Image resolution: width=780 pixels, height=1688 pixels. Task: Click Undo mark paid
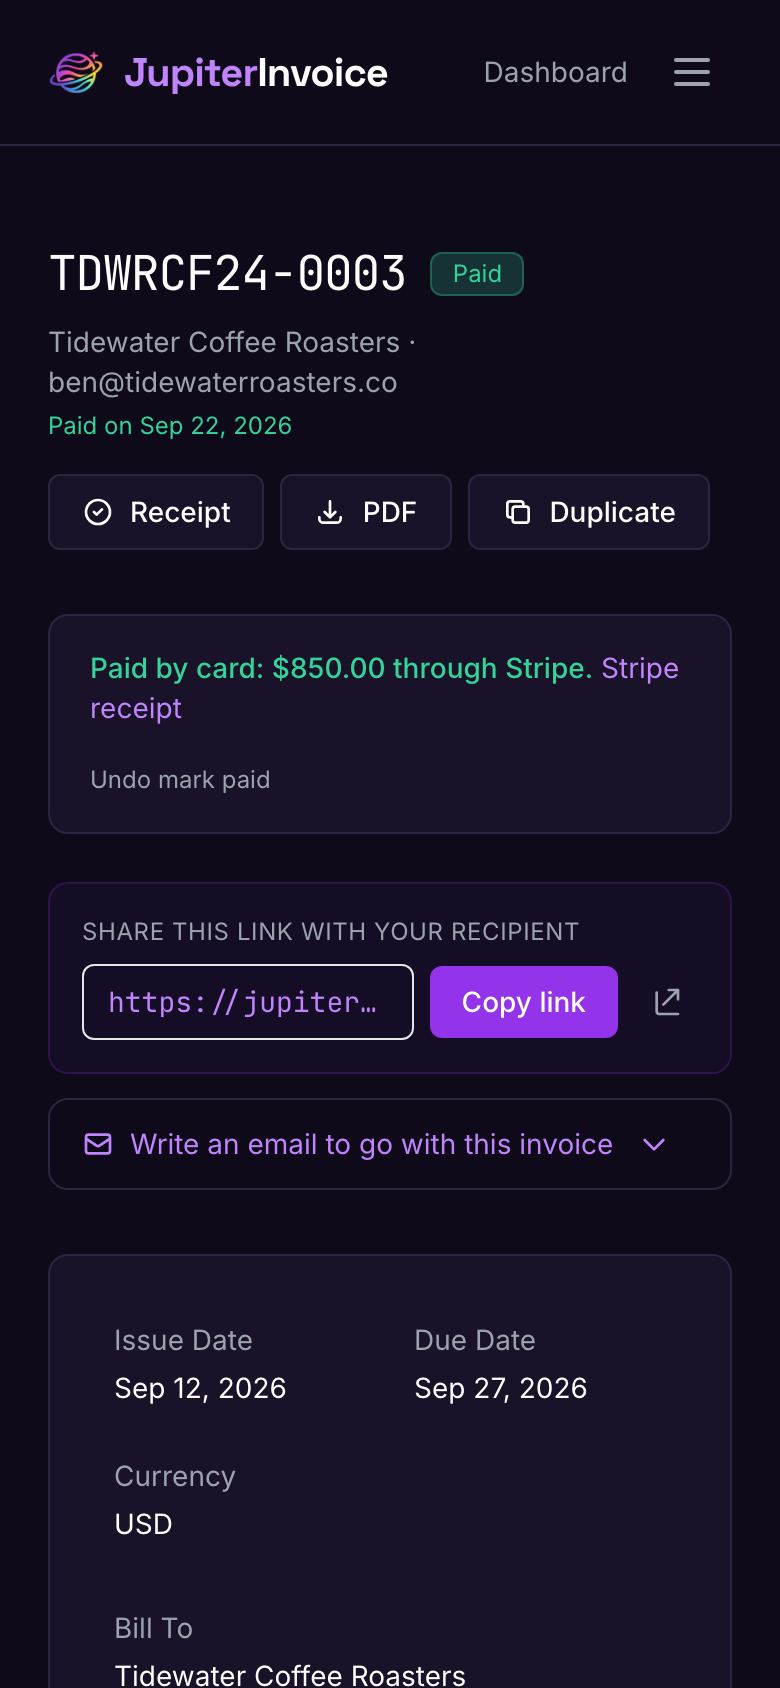[x=180, y=779]
